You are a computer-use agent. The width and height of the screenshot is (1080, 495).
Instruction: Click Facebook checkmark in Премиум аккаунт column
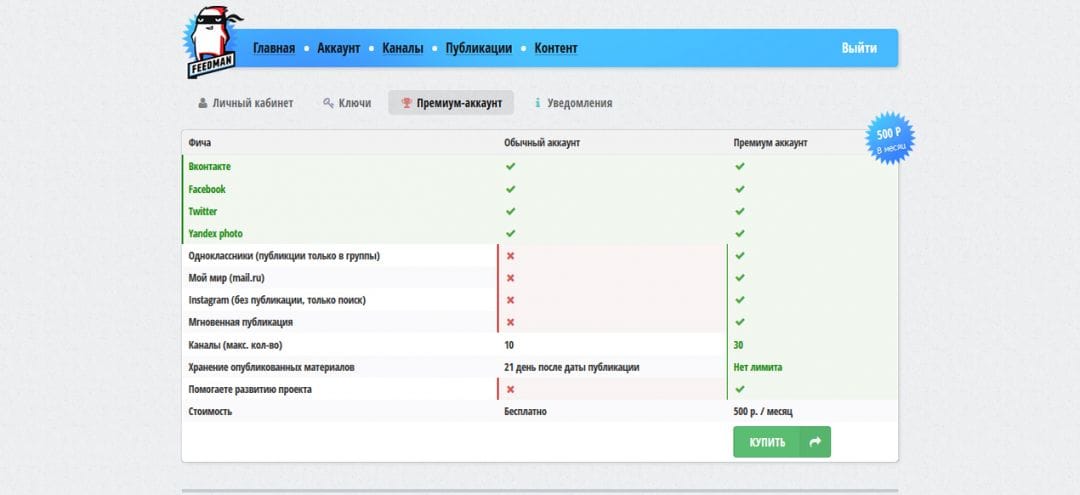740,189
